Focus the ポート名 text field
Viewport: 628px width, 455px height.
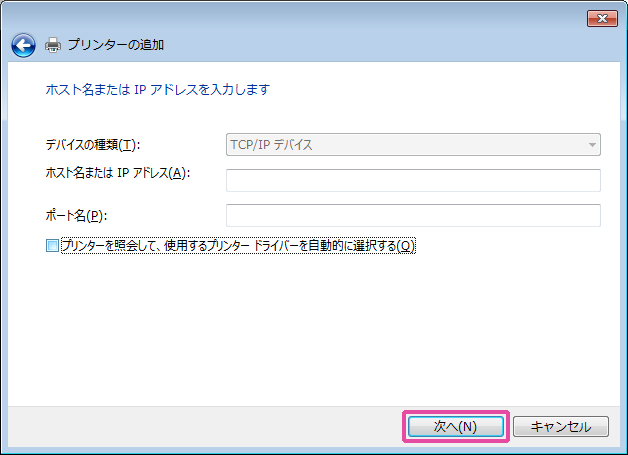tap(412, 216)
